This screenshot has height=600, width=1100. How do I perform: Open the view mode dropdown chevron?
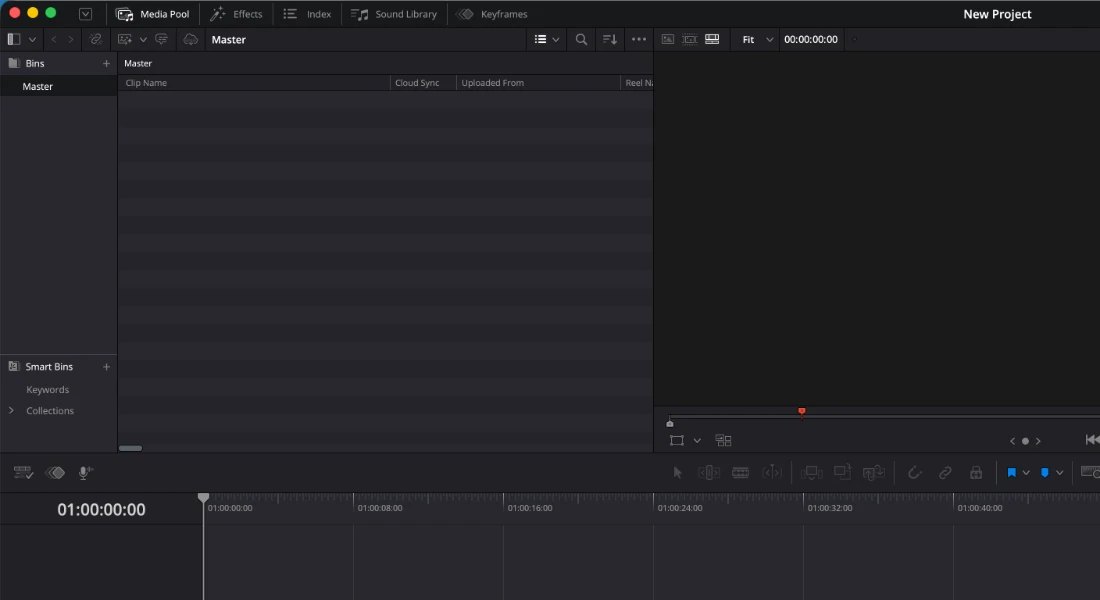pos(556,40)
